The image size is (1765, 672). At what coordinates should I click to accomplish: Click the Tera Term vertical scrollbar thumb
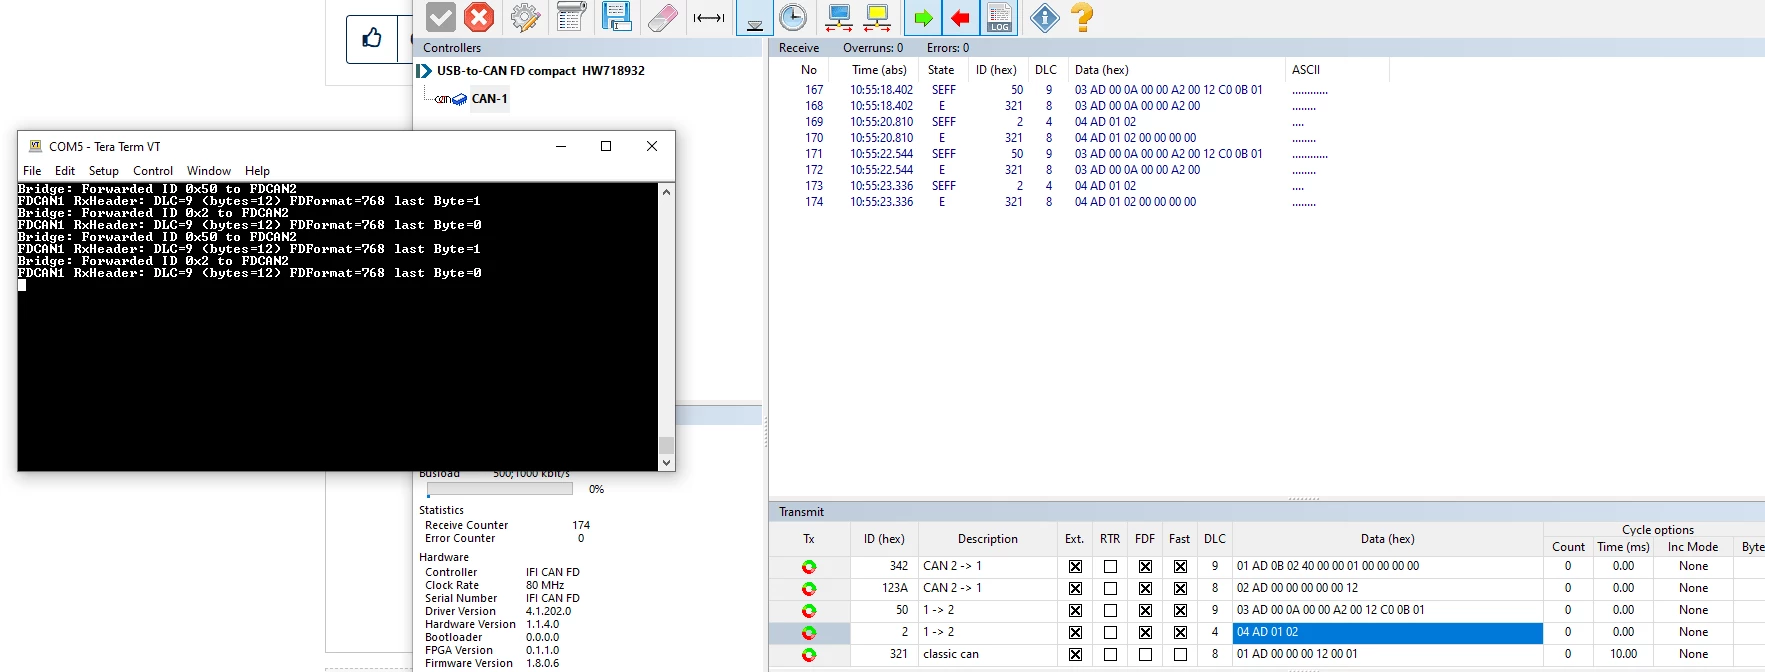point(666,445)
